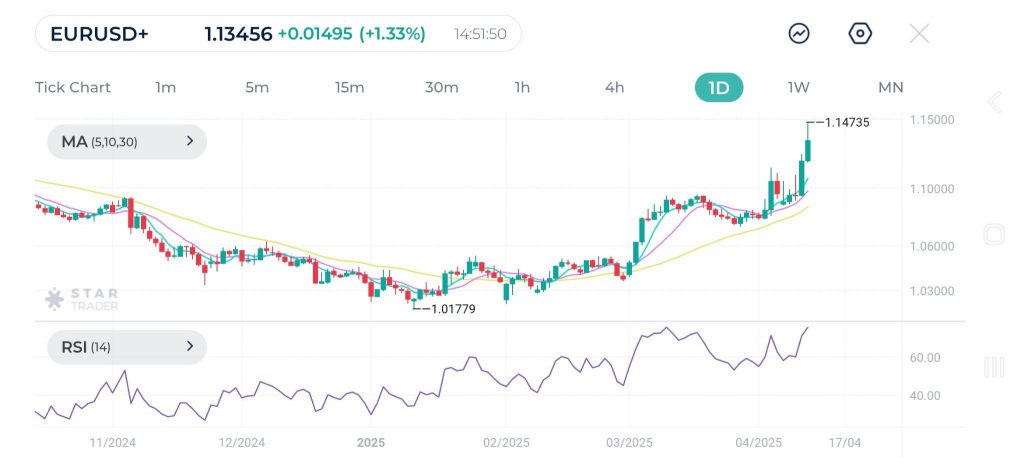1024x473 pixels.
Task: Tap the Android recent apps icon
Action: click(x=994, y=367)
